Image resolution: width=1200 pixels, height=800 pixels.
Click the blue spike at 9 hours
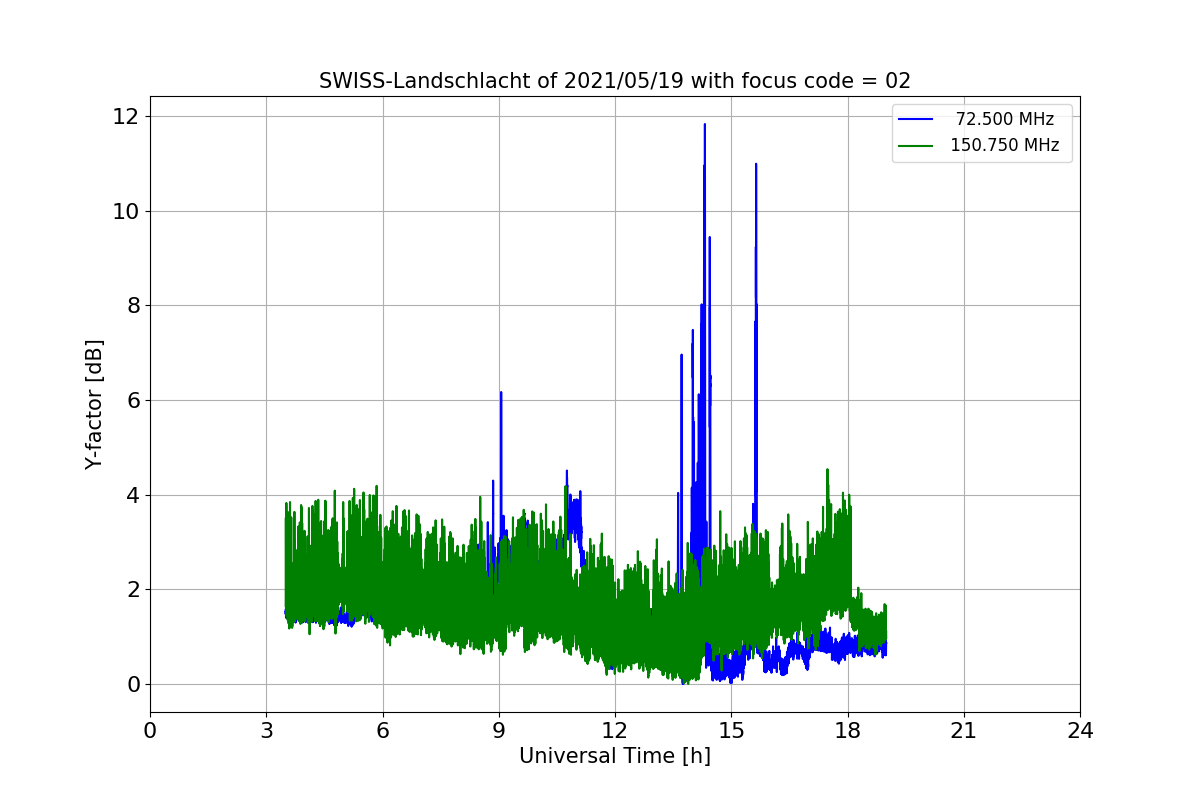click(x=501, y=394)
